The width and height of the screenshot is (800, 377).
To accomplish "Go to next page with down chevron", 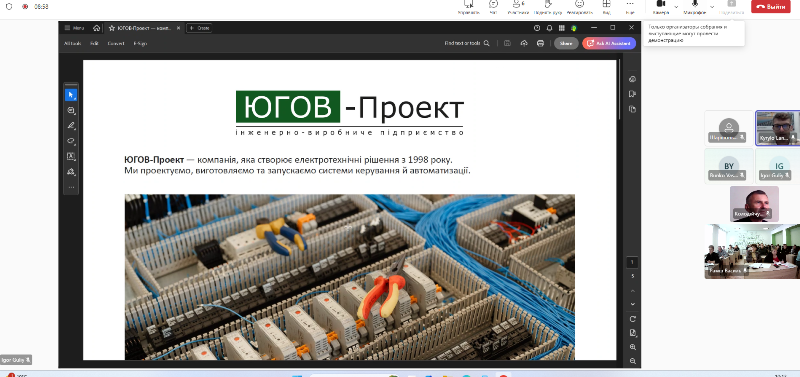I will (633, 304).
